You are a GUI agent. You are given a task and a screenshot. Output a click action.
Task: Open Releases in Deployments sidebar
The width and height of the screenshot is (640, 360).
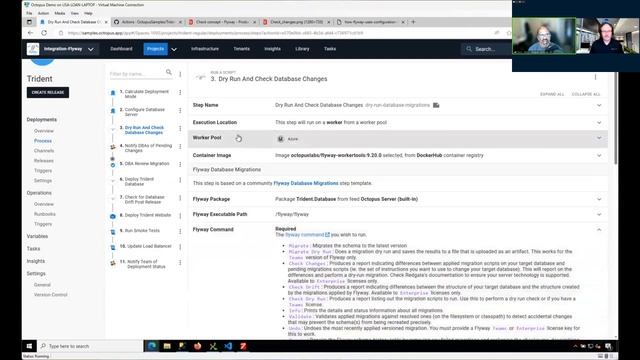coord(44,161)
